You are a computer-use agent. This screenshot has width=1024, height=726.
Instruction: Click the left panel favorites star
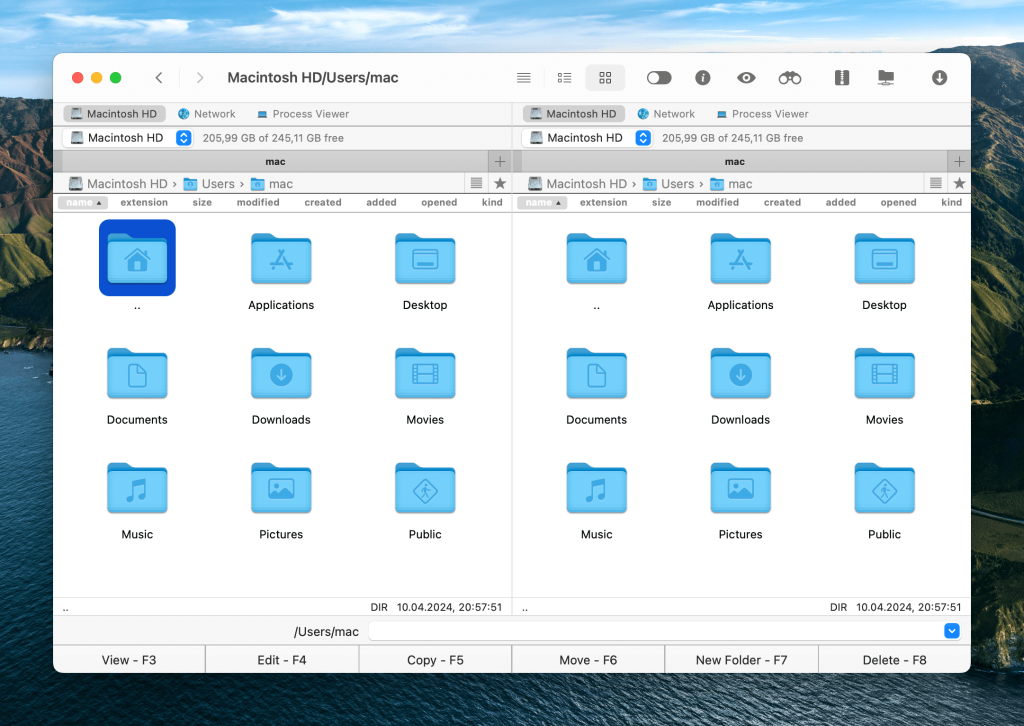tap(500, 183)
